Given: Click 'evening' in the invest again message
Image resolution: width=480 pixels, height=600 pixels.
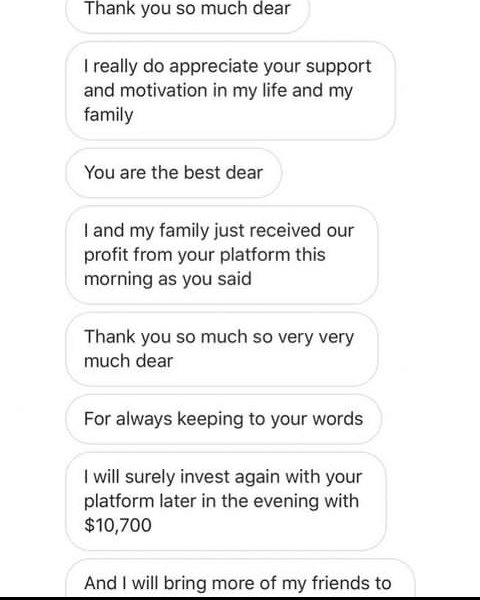Looking at the screenshot, I should [x=286, y=501].
